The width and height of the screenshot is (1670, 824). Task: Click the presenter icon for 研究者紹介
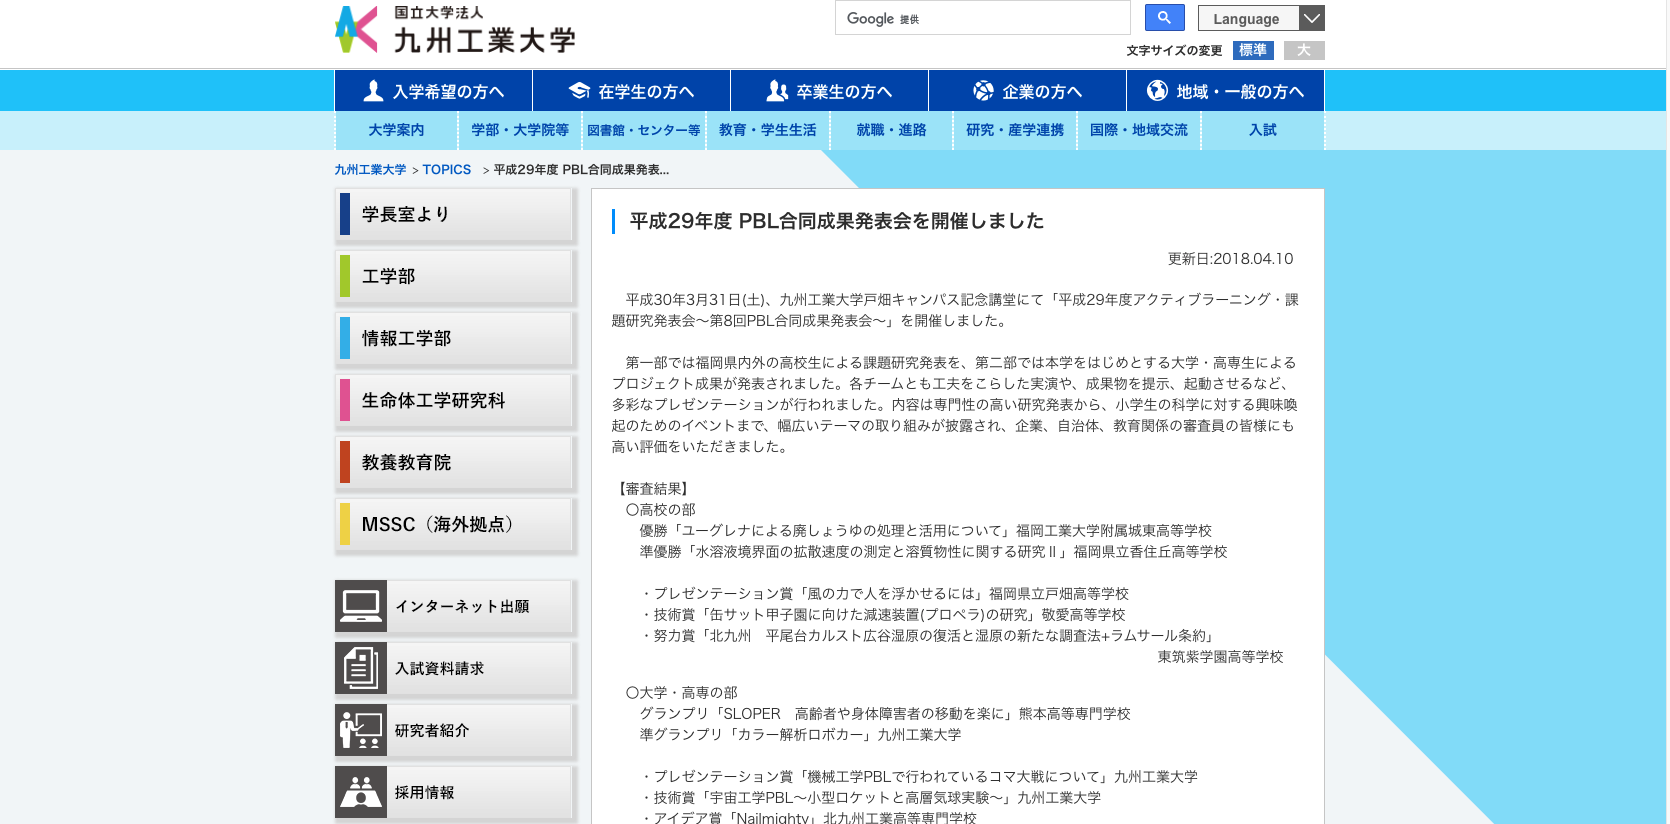coord(361,730)
